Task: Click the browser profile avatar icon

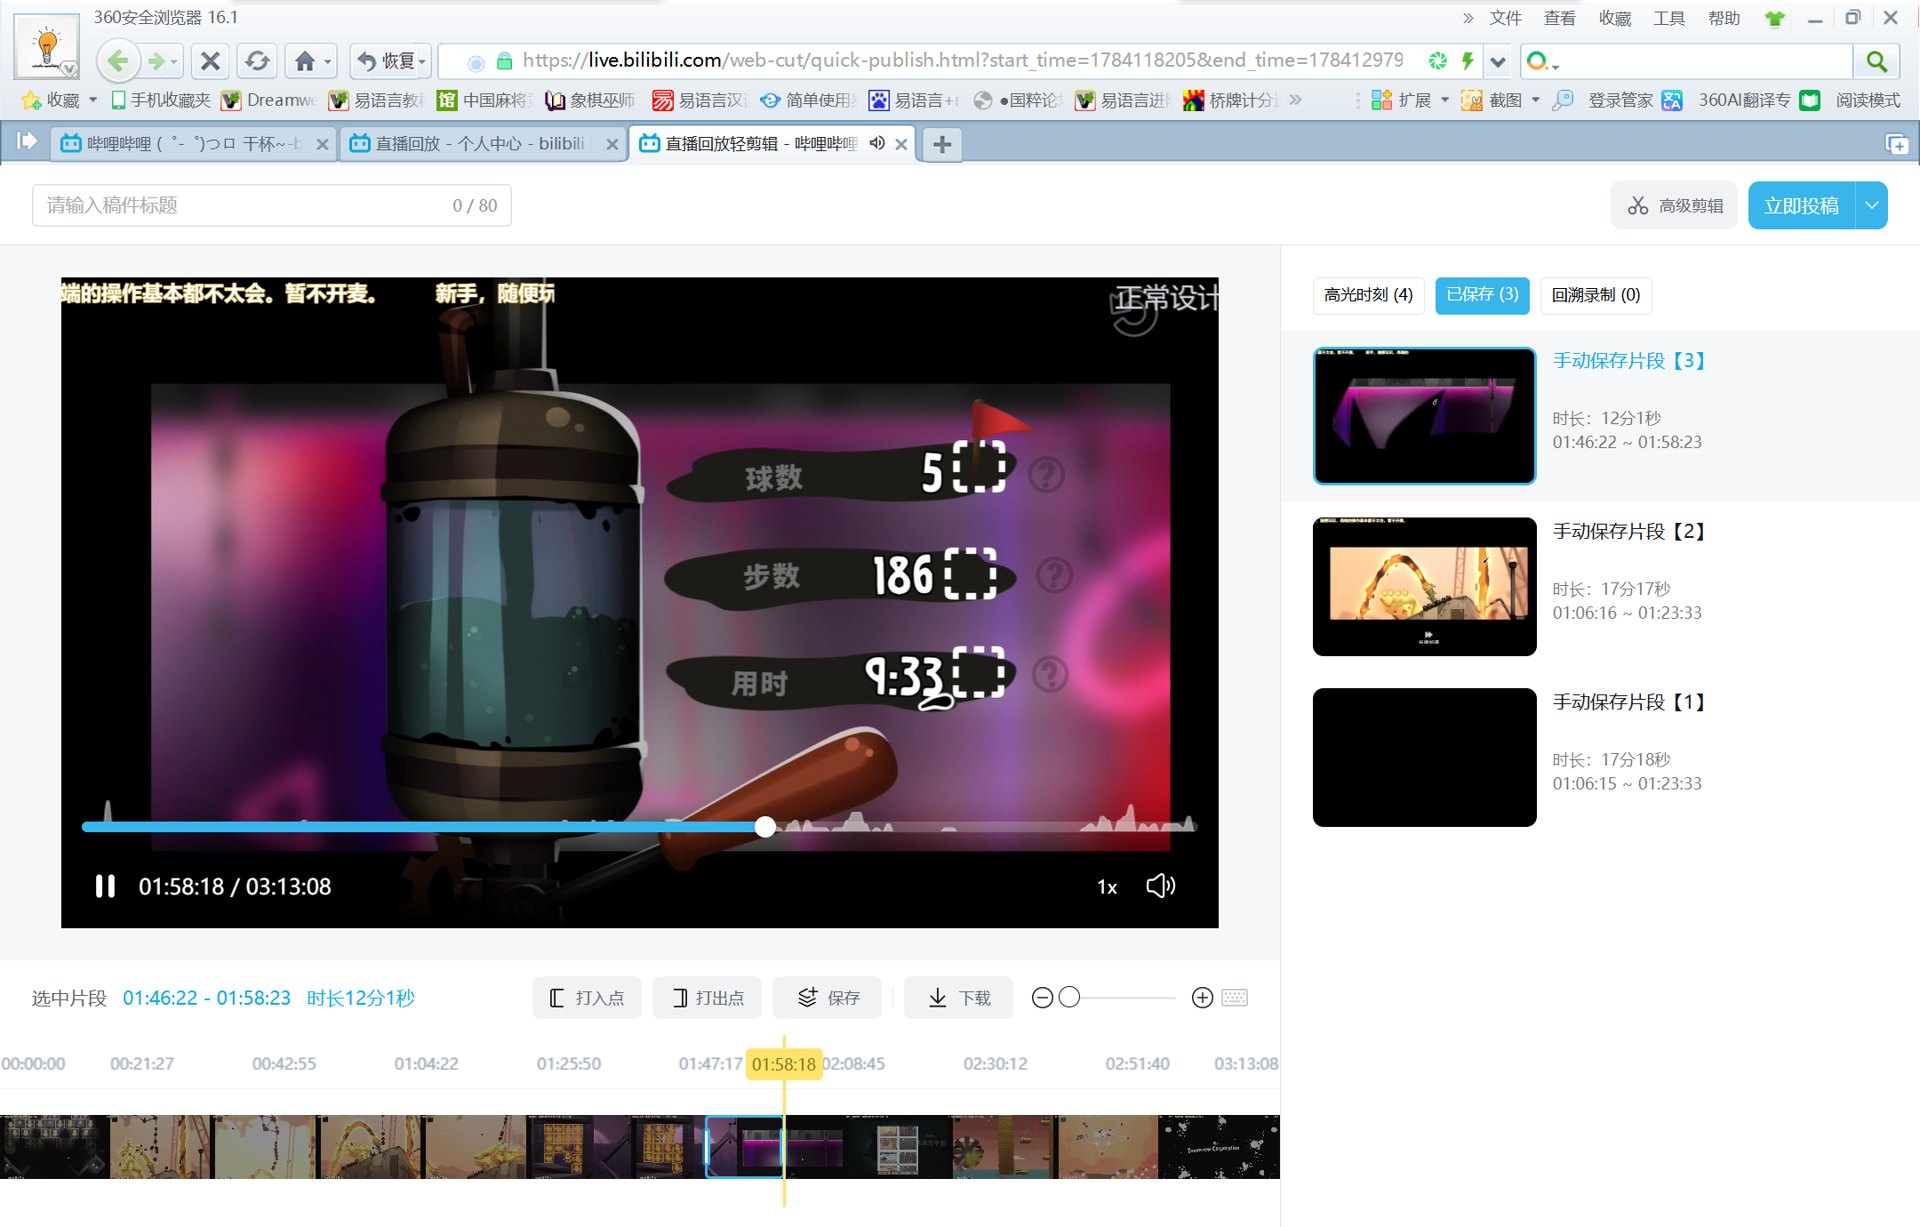Action: click(x=46, y=46)
